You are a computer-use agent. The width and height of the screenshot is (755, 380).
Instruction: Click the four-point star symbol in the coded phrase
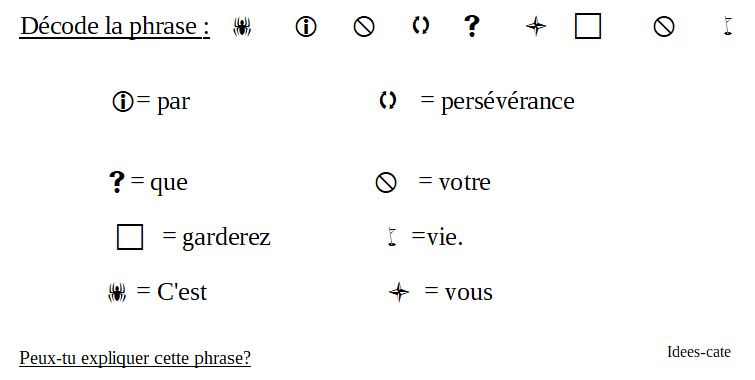(535, 26)
